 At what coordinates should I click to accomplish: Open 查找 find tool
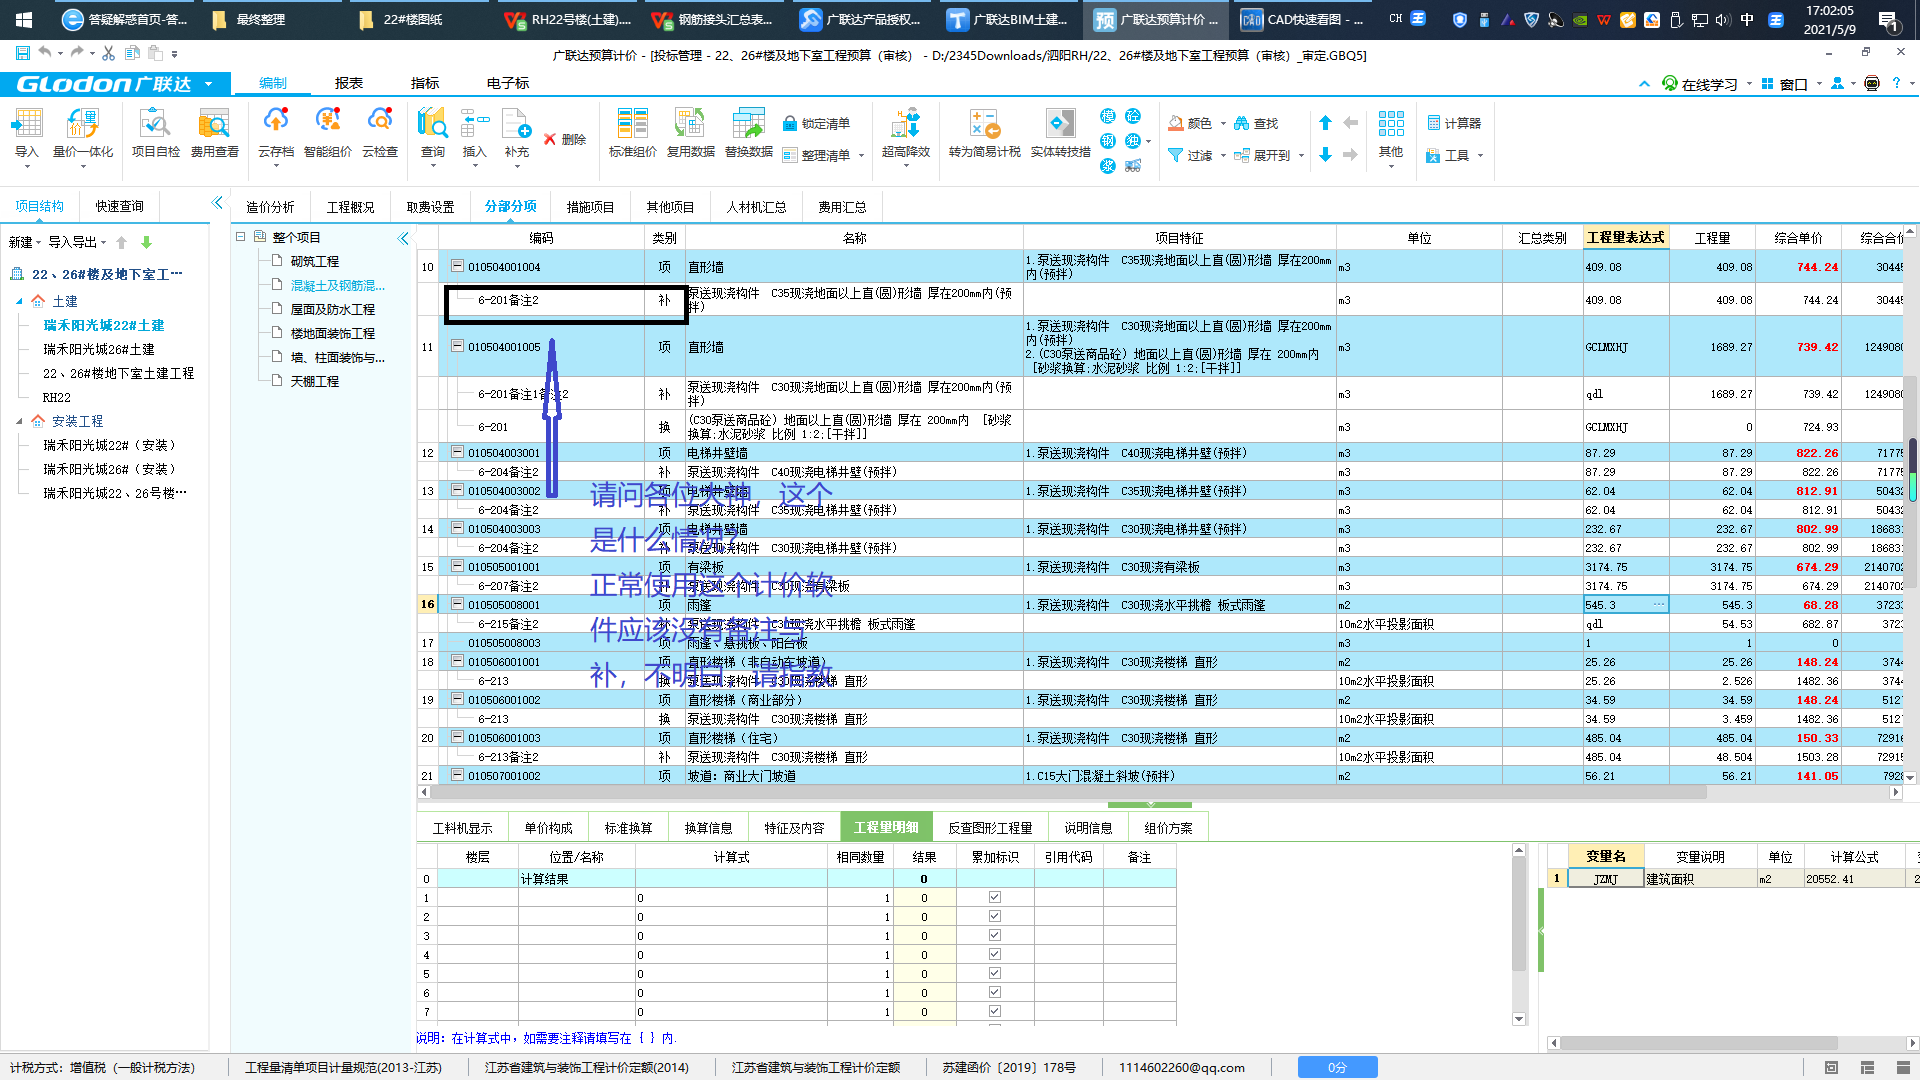[x=1256, y=123]
